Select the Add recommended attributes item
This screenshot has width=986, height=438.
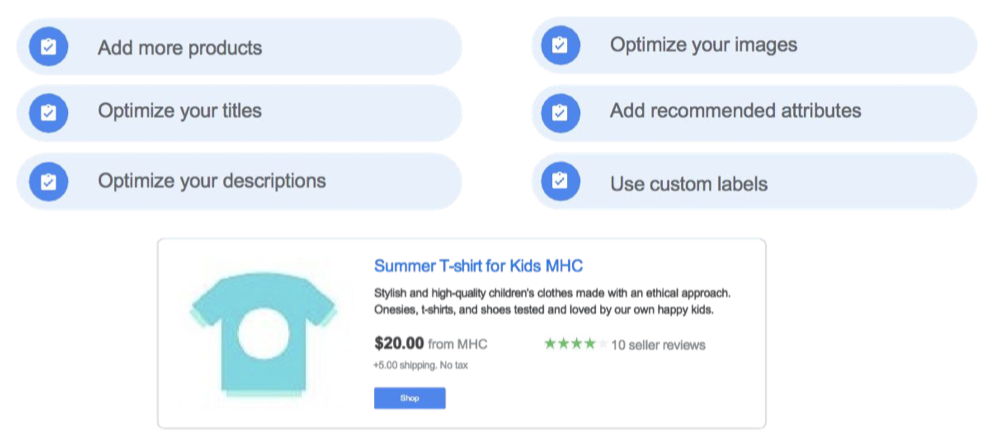(735, 111)
